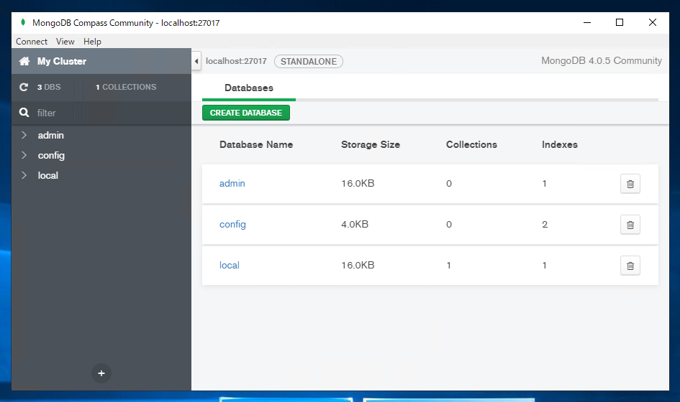Click the My Cluster header
The width and height of the screenshot is (680, 402).
click(101, 61)
